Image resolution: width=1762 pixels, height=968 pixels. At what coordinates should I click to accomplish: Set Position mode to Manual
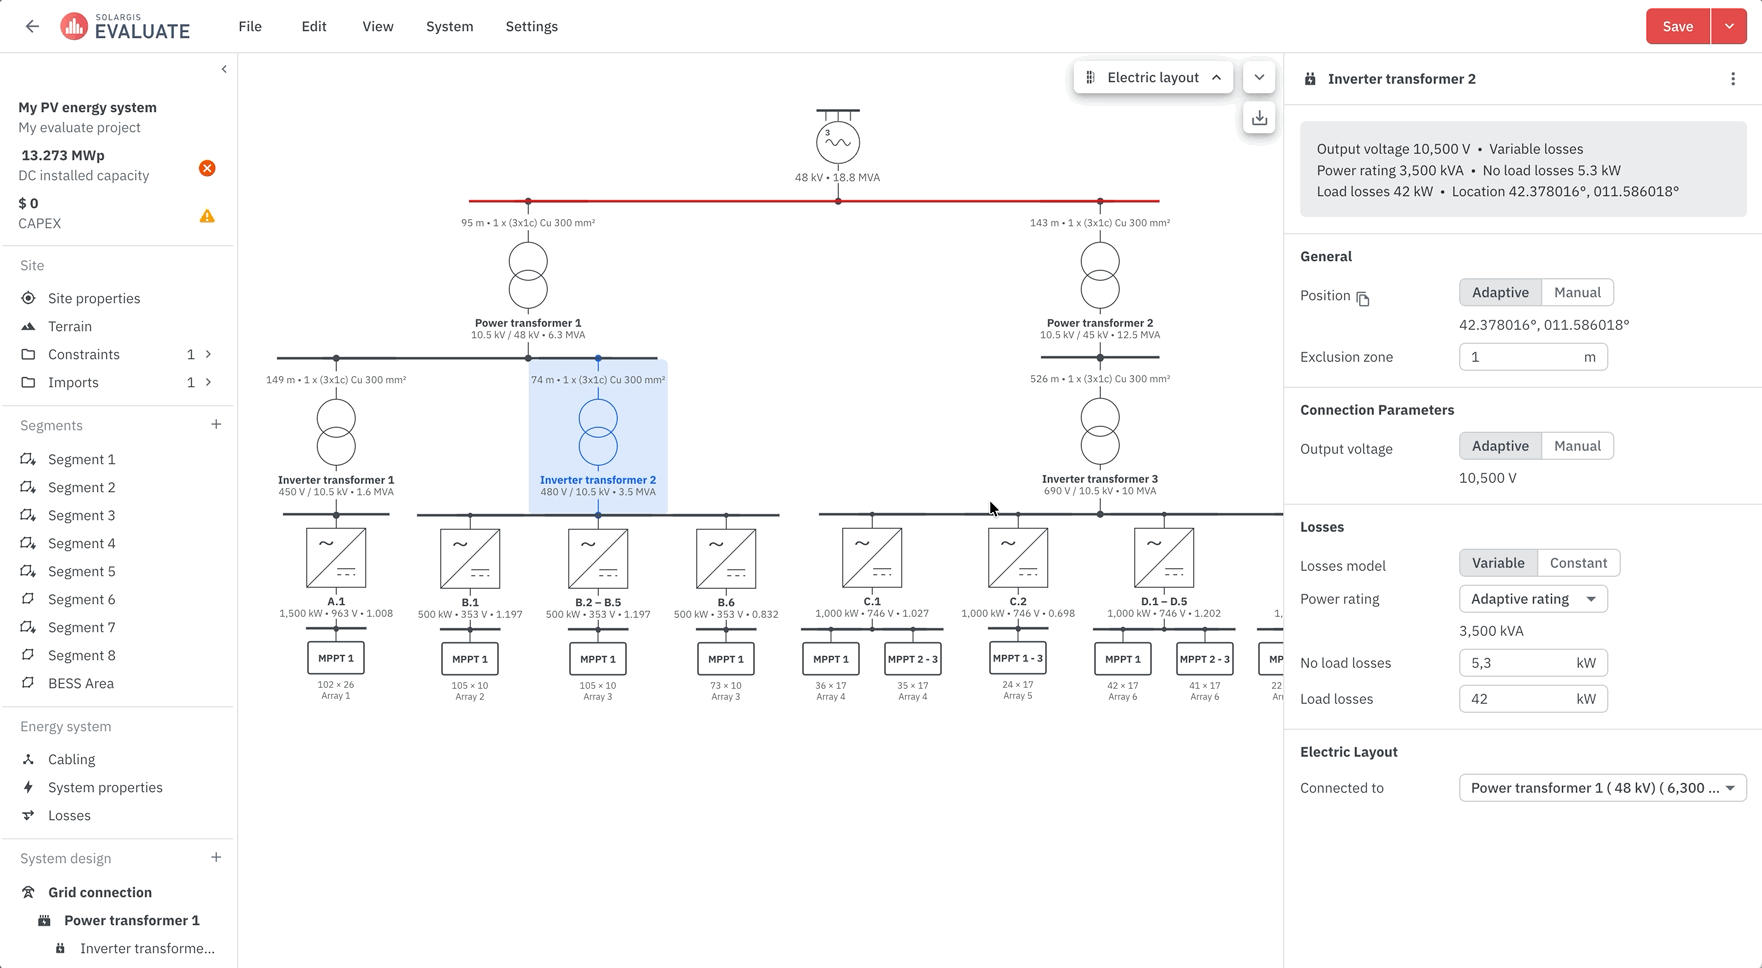click(x=1577, y=293)
